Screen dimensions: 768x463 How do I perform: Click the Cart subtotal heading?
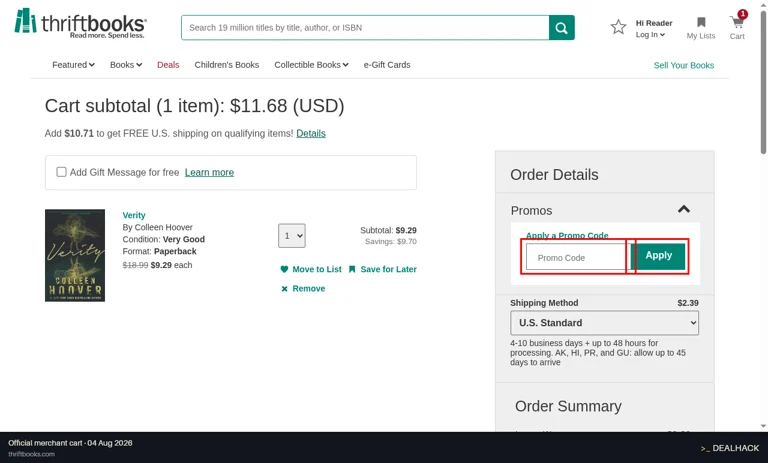coord(194,106)
